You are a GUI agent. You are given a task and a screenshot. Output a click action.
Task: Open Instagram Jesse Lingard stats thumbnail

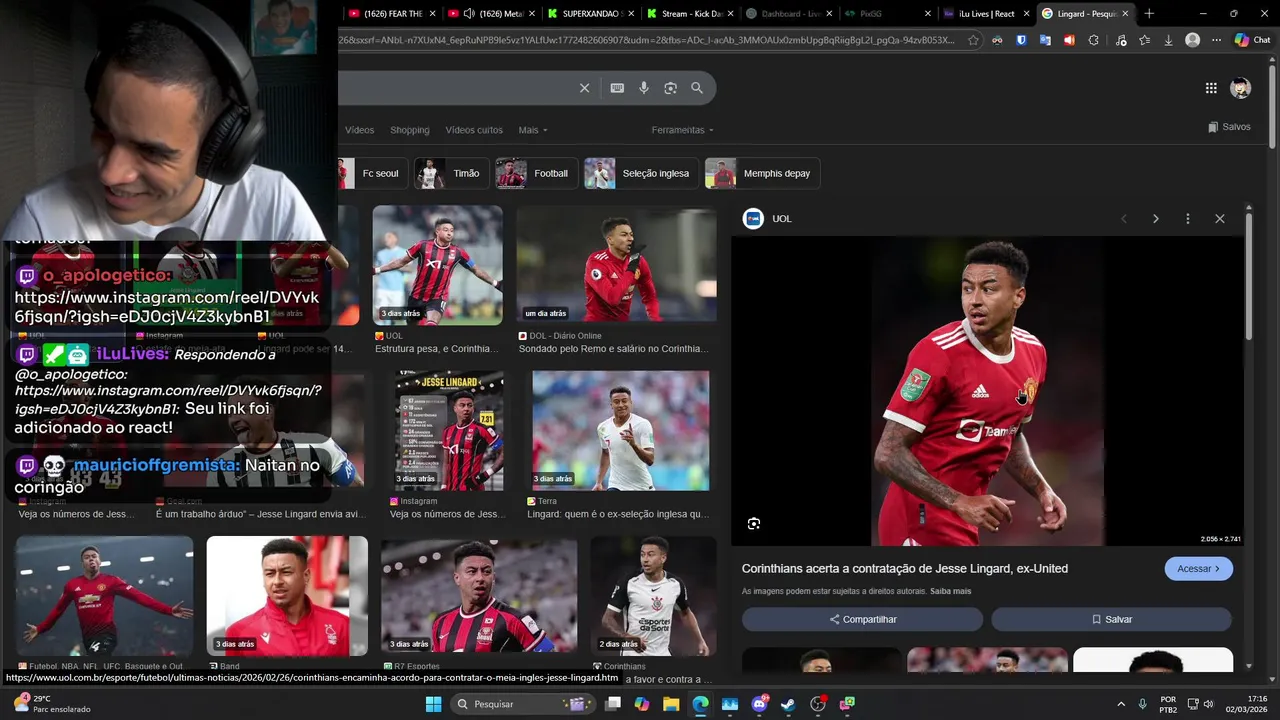point(449,430)
